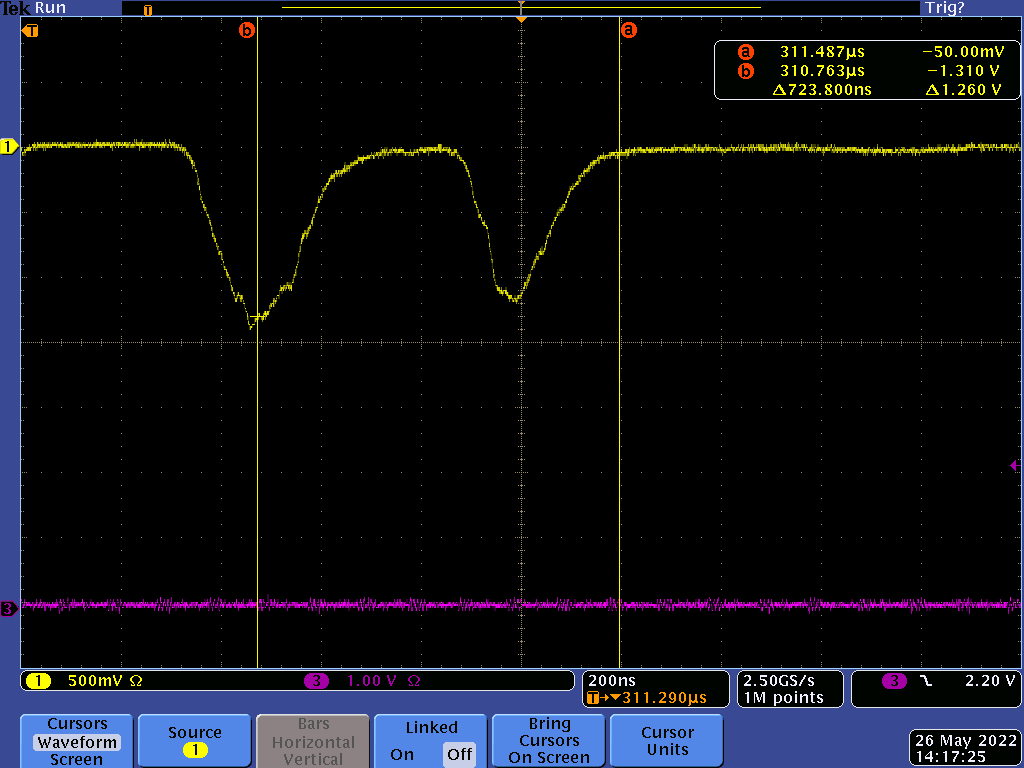Image resolution: width=1024 pixels, height=768 pixels.
Task: Set Linked cursors to On
Action: point(402,754)
